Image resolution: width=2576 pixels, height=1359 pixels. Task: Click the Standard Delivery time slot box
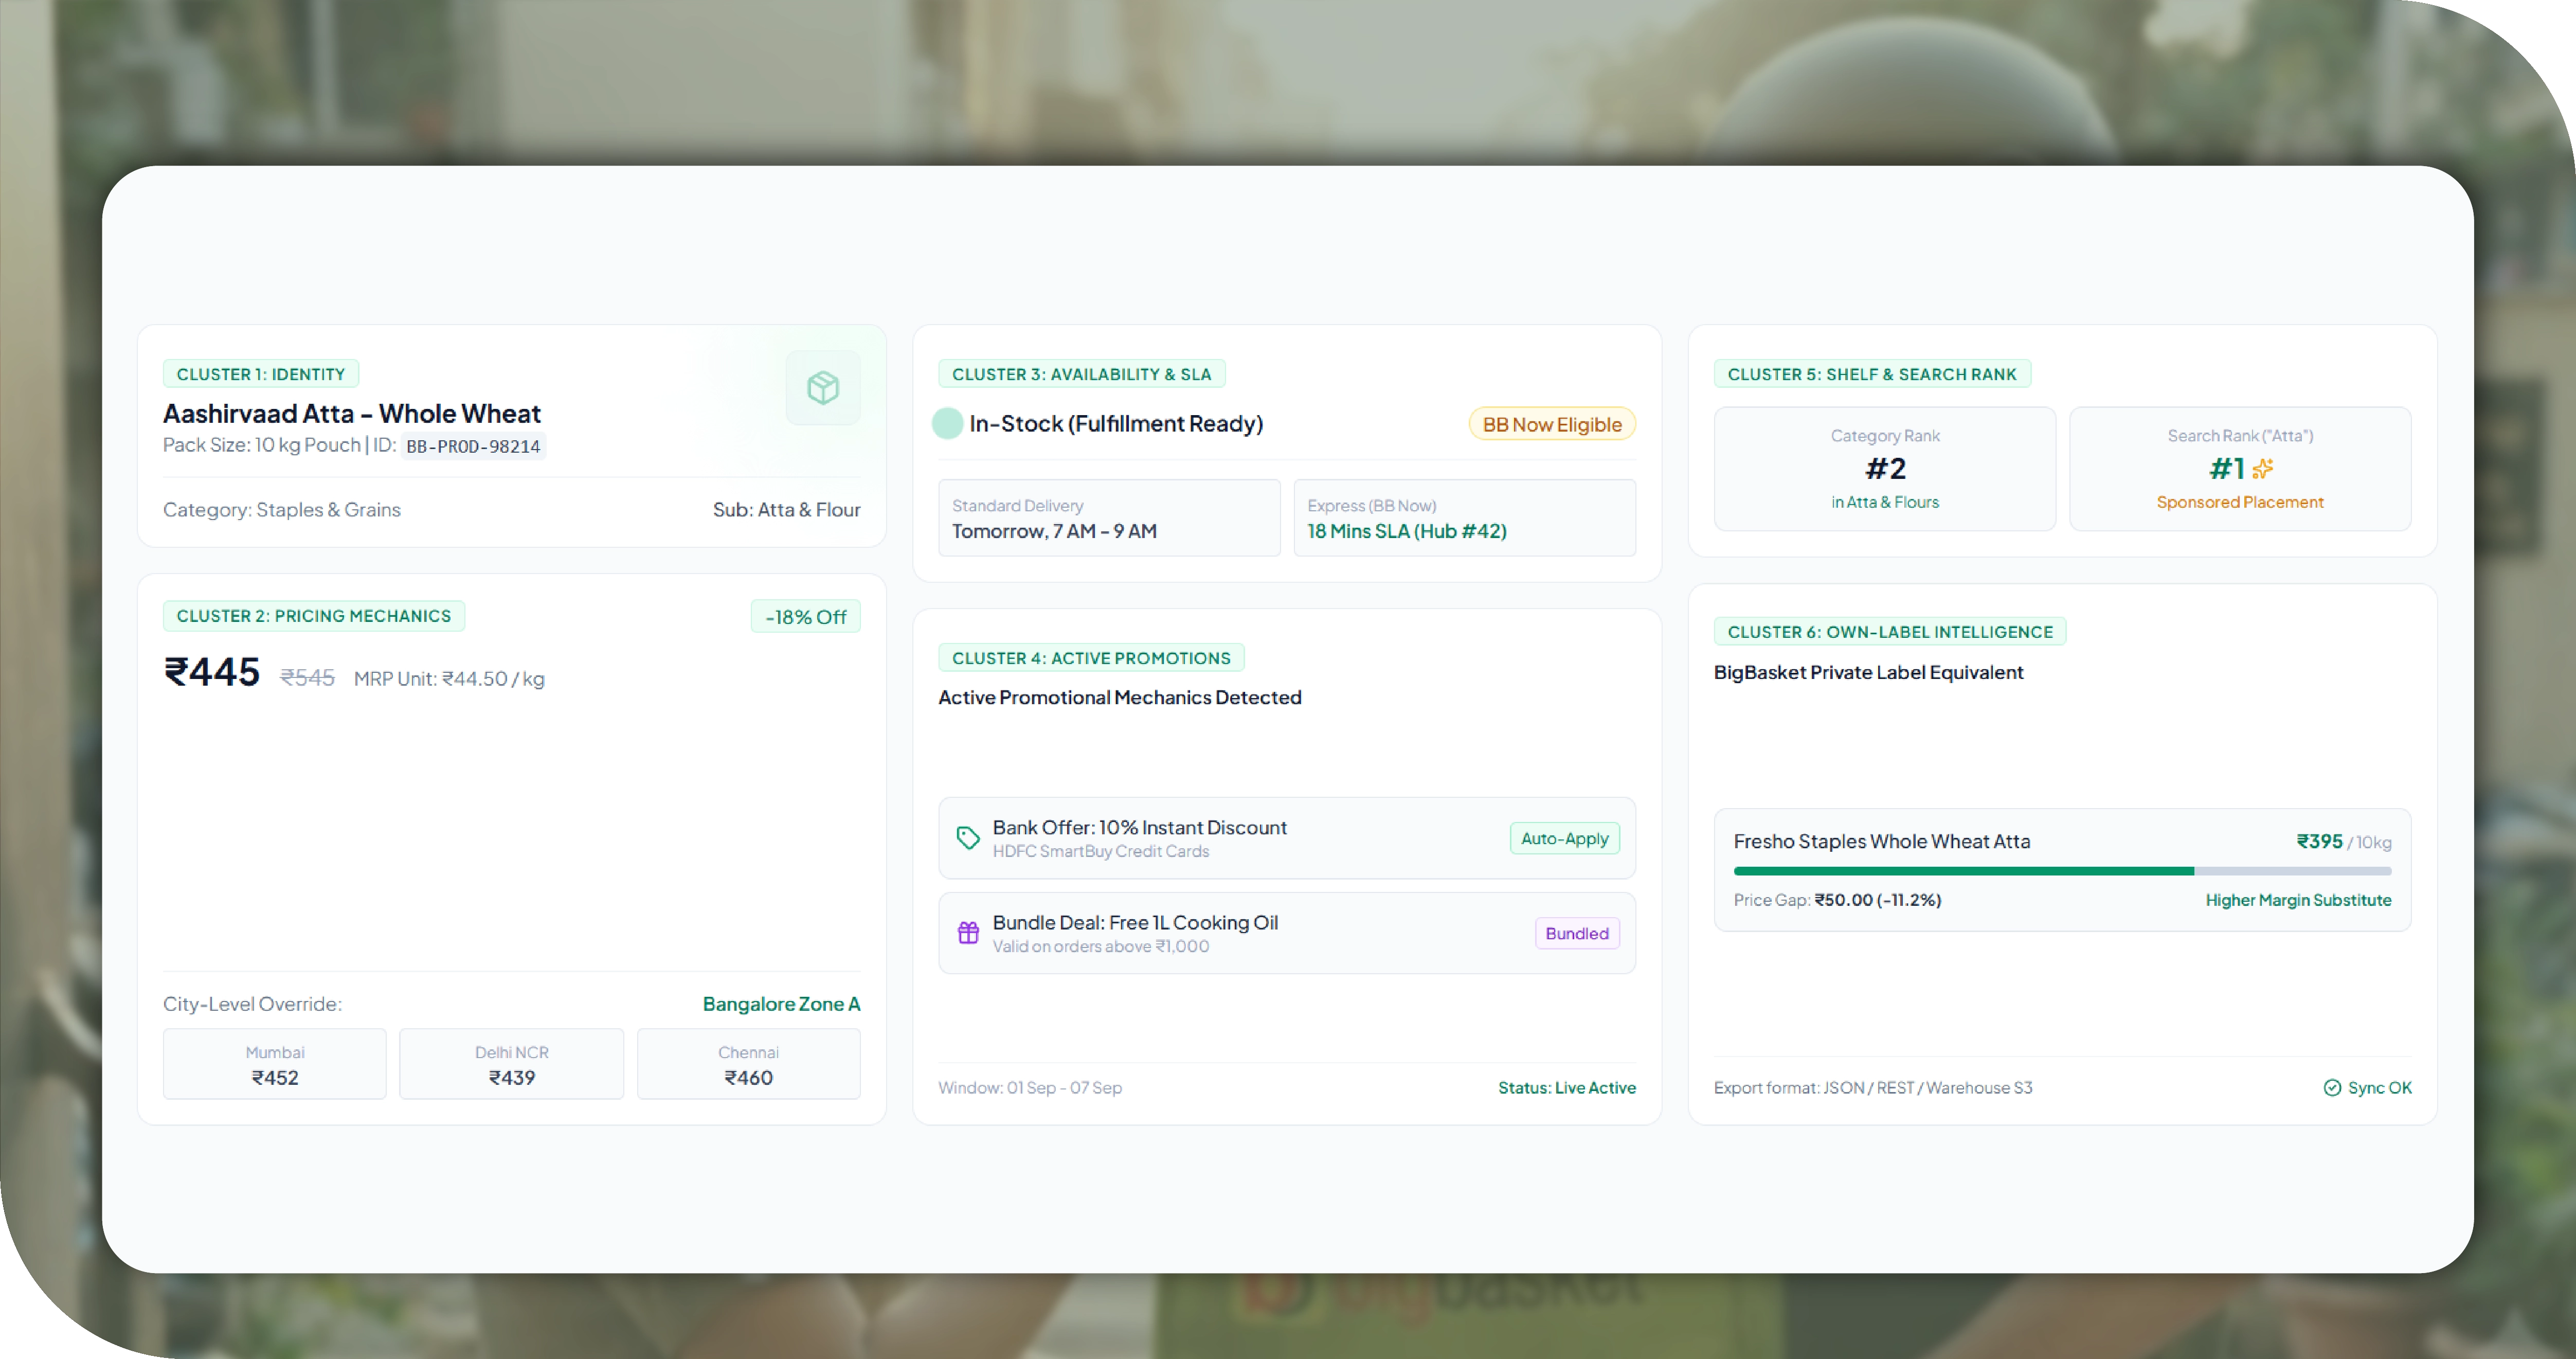1109,518
